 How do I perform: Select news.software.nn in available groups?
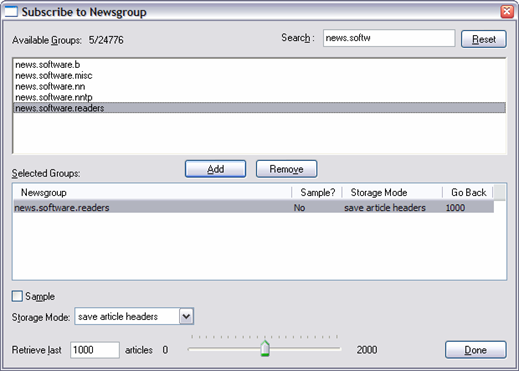[259, 86]
